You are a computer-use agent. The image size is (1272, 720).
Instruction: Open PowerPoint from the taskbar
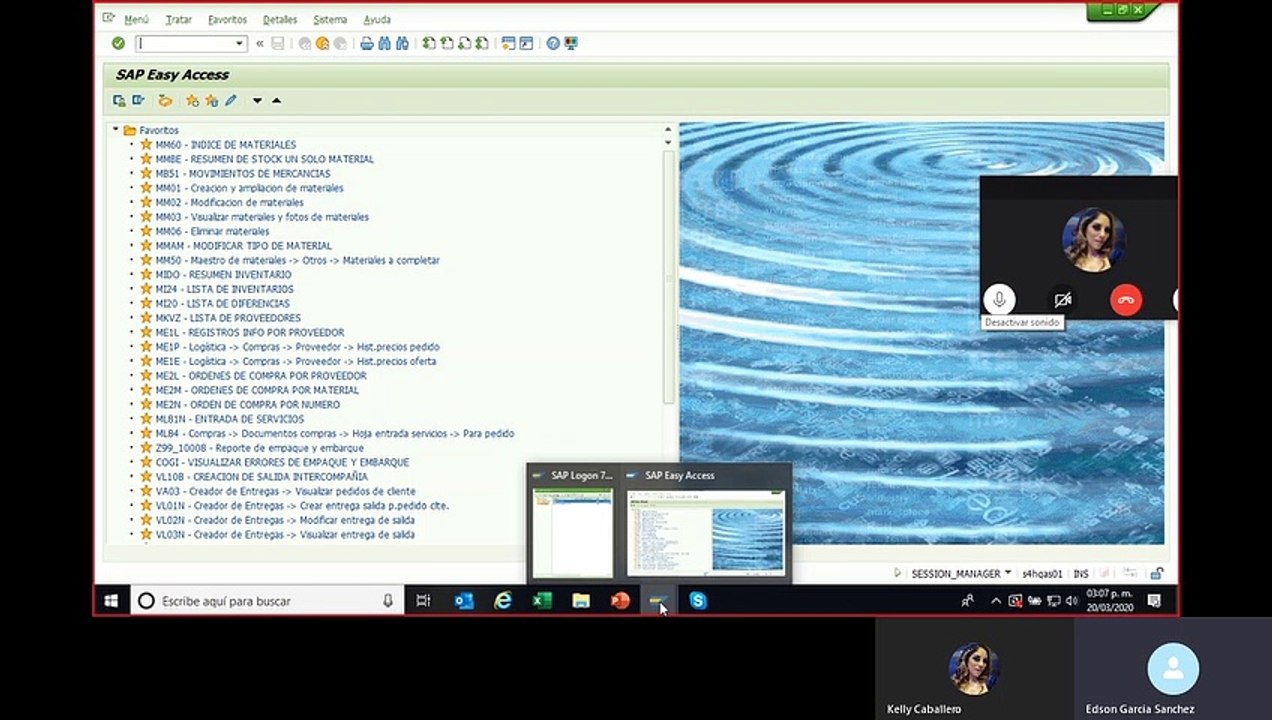[620, 601]
